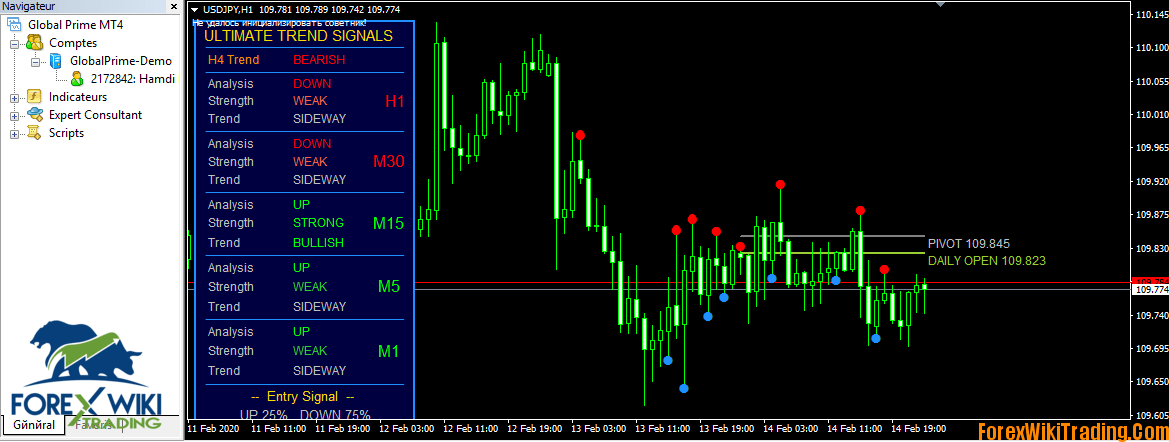The width and height of the screenshot is (1169, 442).
Task: Click the current price tag 109.774
Action: [1150, 289]
